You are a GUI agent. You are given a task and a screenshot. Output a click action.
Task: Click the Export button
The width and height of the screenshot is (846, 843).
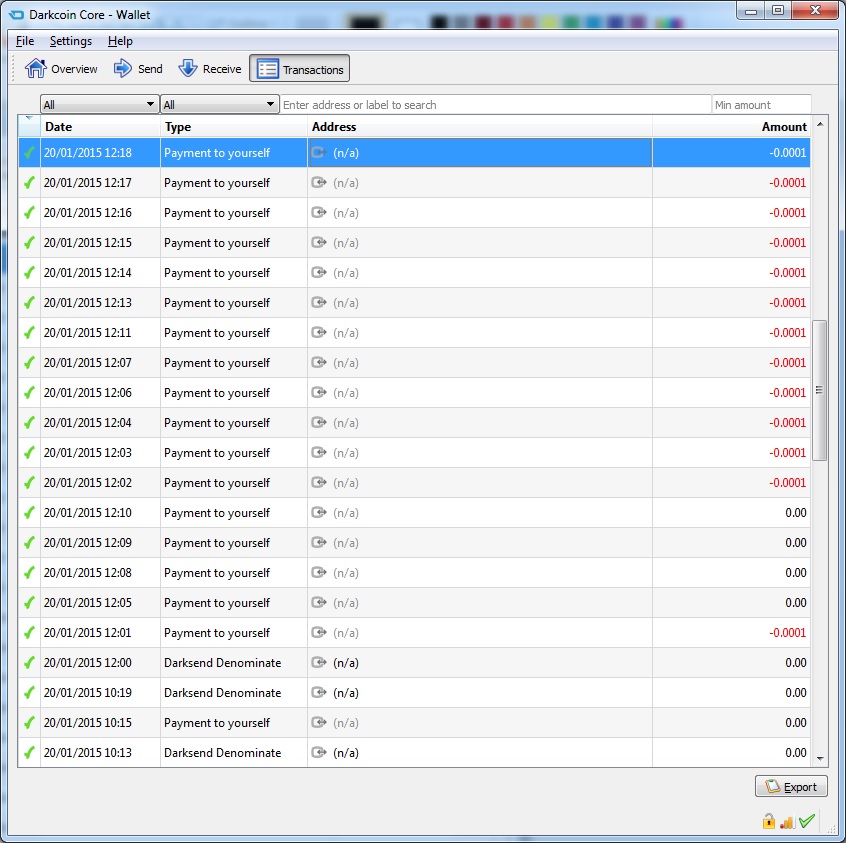pyautogui.click(x=791, y=786)
